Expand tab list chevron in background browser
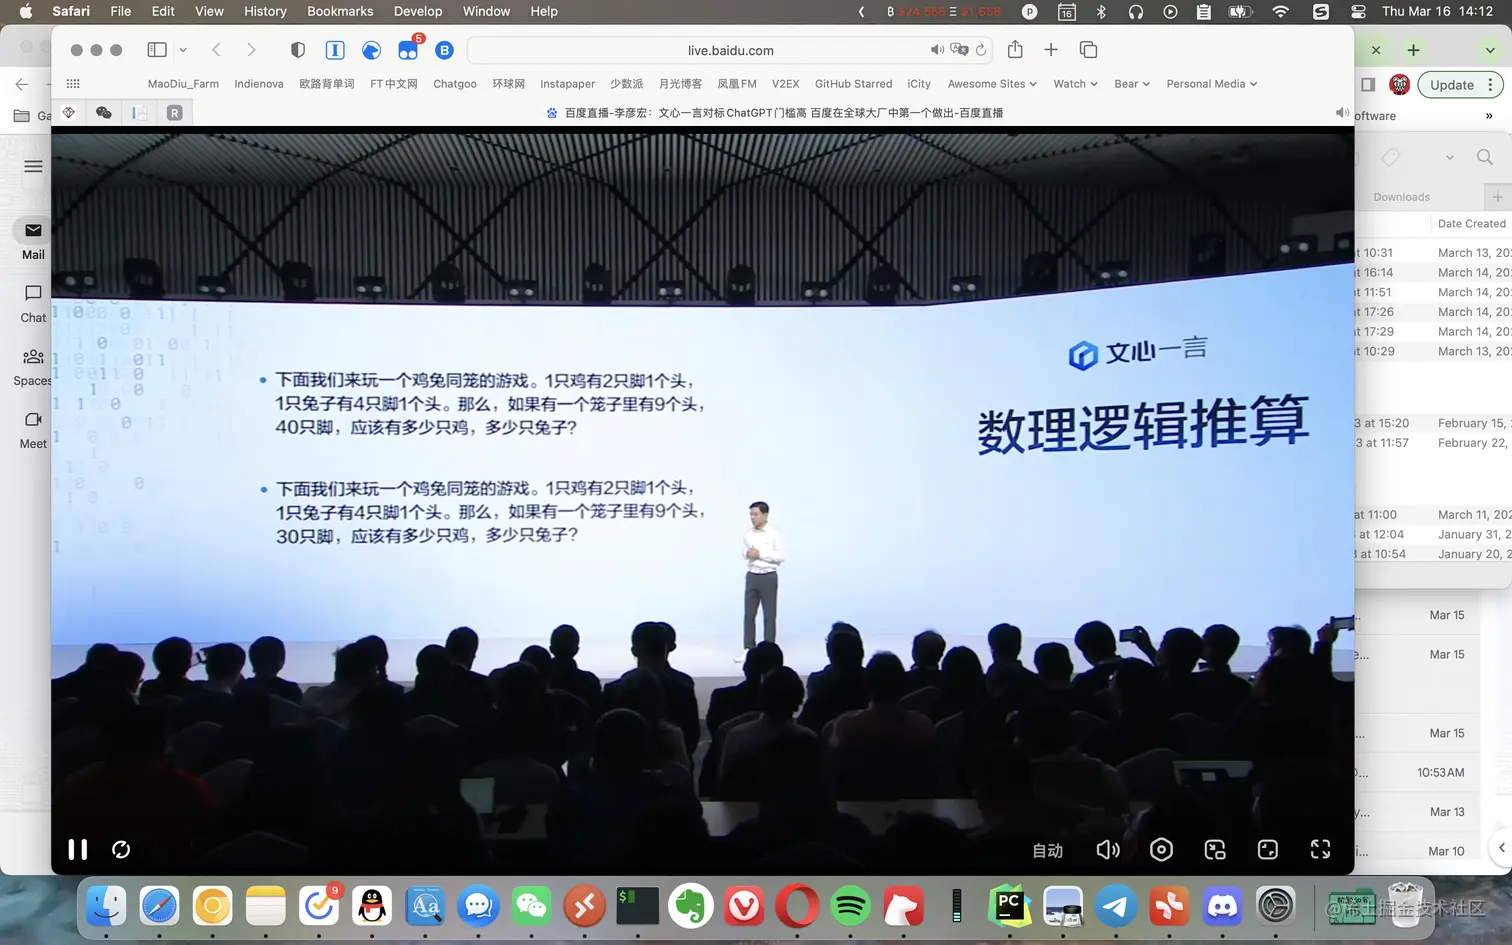This screenshot has height=945, width=1512. [x=1490, y=50]
